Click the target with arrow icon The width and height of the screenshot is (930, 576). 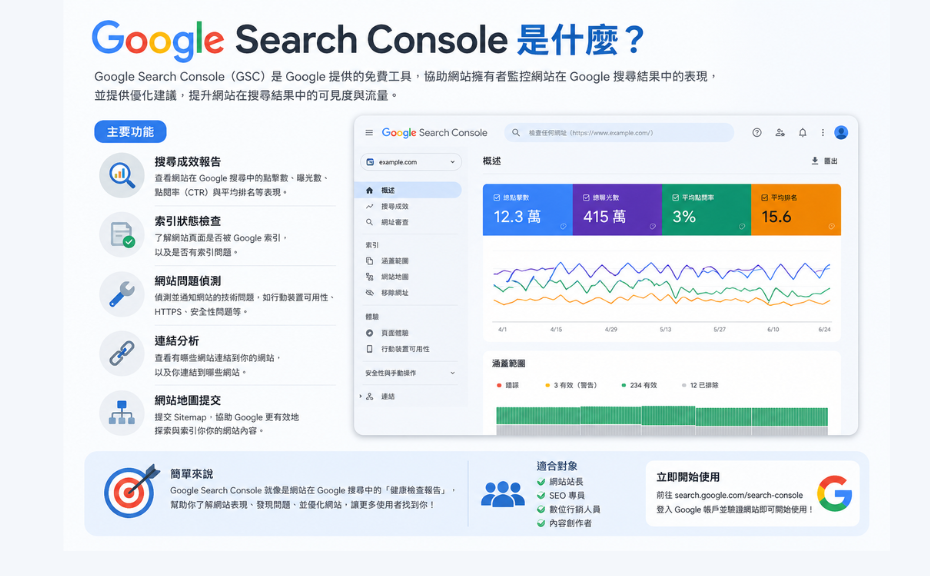click(130, 491)
